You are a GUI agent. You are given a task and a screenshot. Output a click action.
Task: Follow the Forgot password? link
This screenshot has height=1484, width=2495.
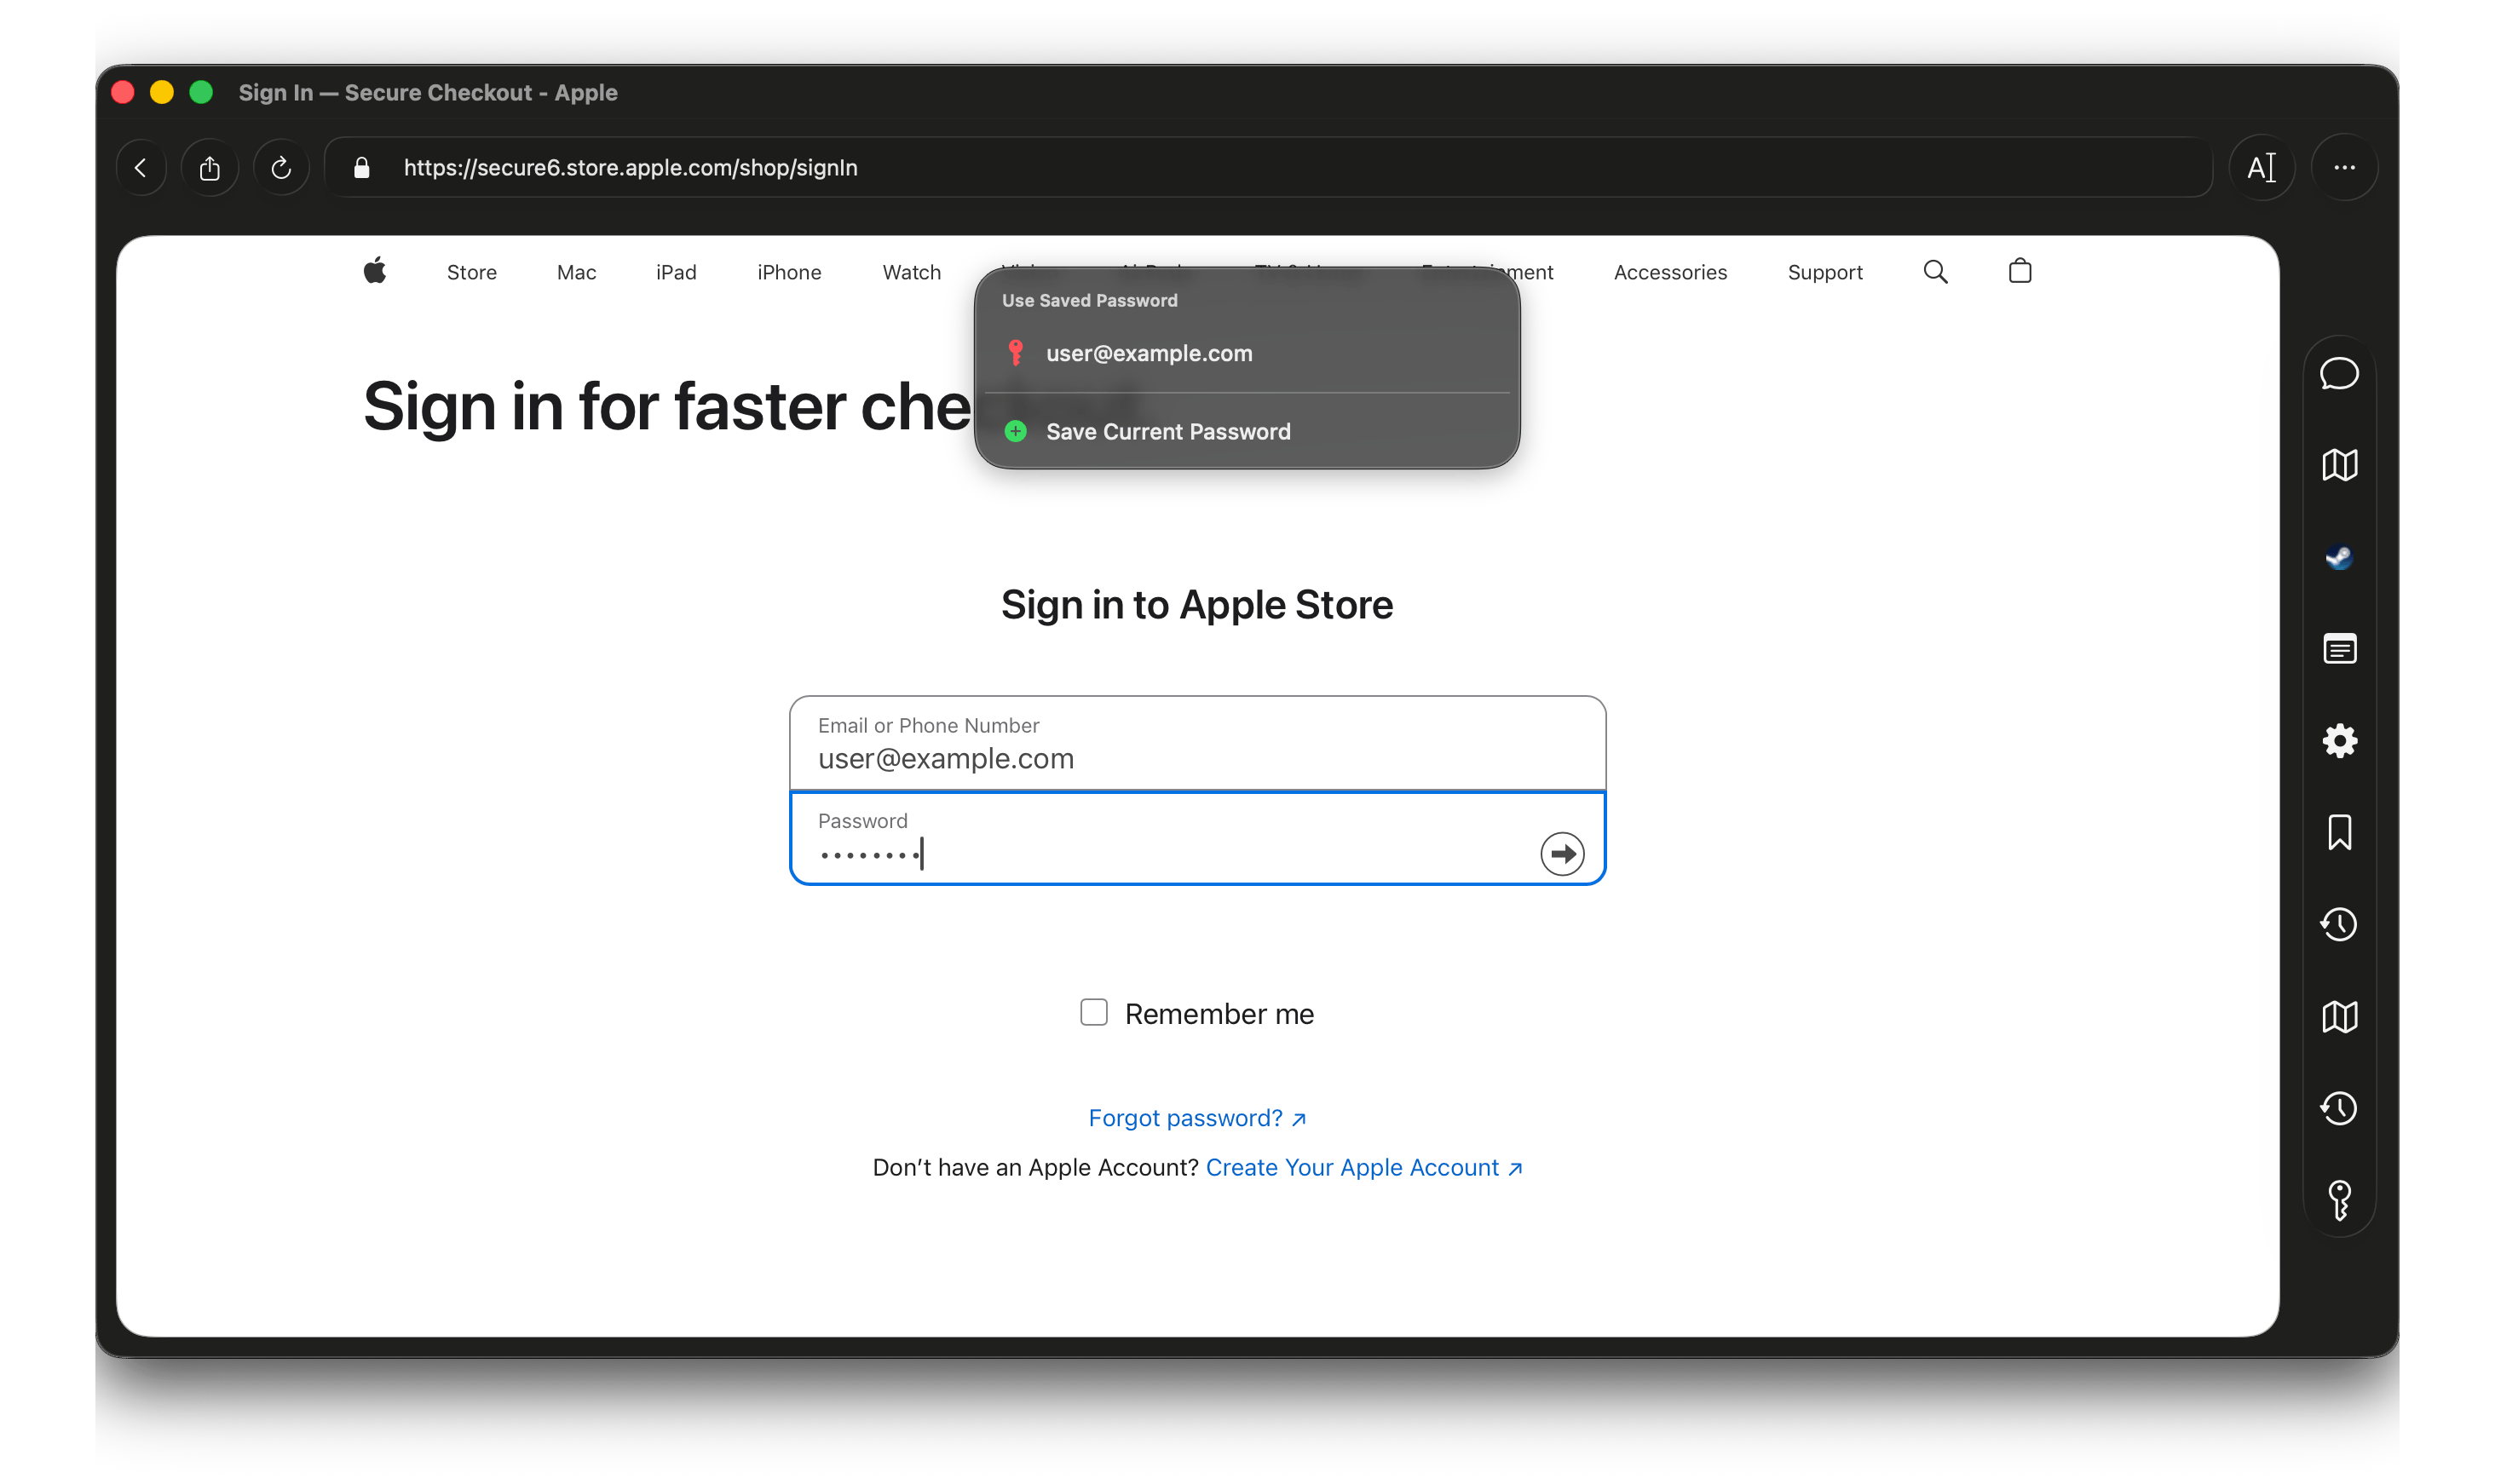(1196, 1118)
